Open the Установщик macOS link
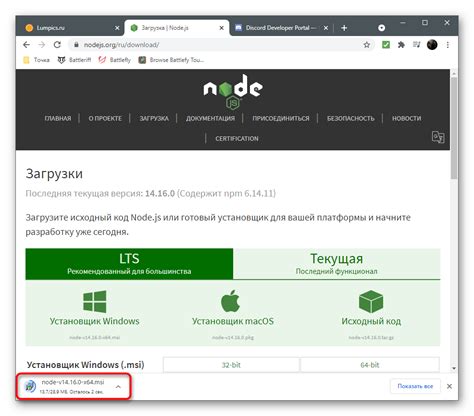The image size is (474, 416). [233, 321]
